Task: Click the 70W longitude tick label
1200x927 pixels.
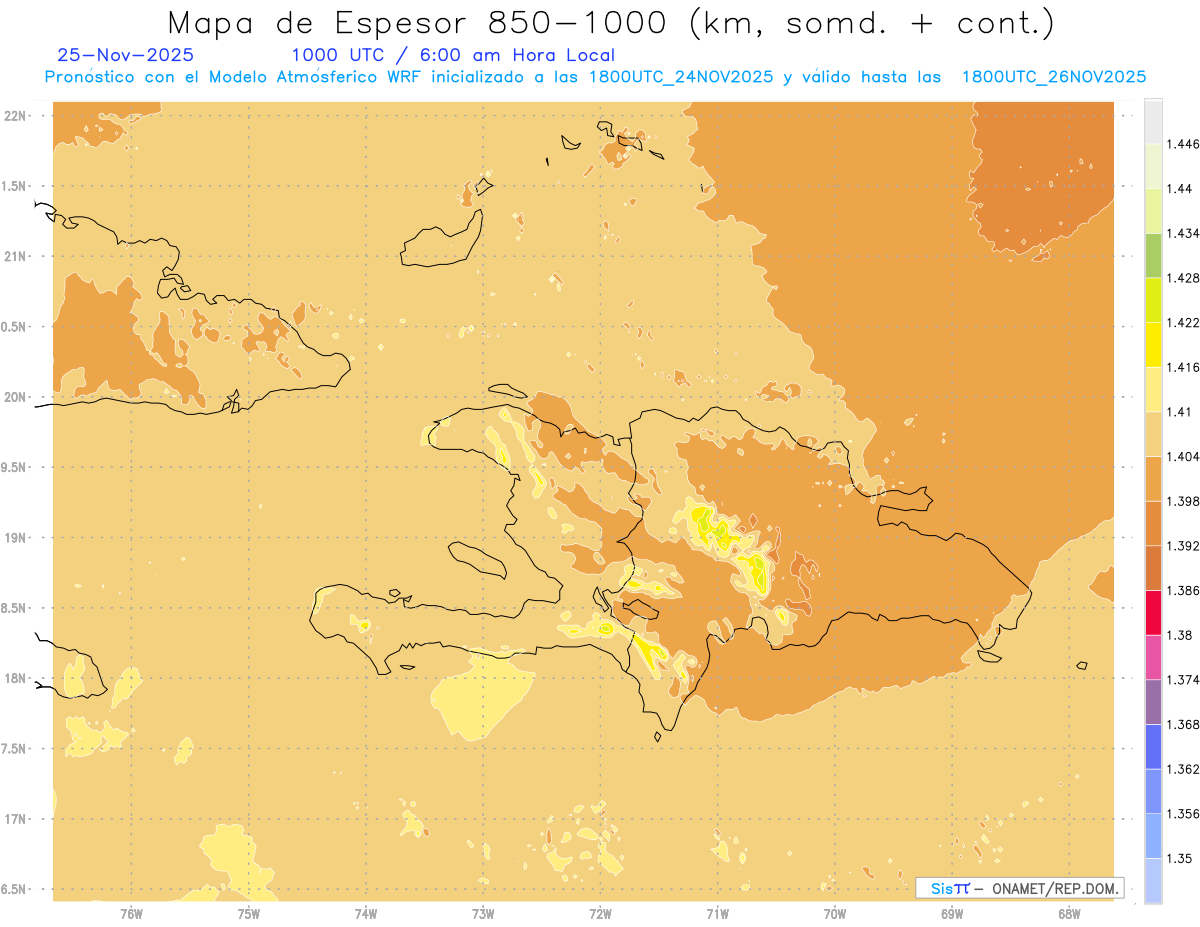Action: pos(835,913)
